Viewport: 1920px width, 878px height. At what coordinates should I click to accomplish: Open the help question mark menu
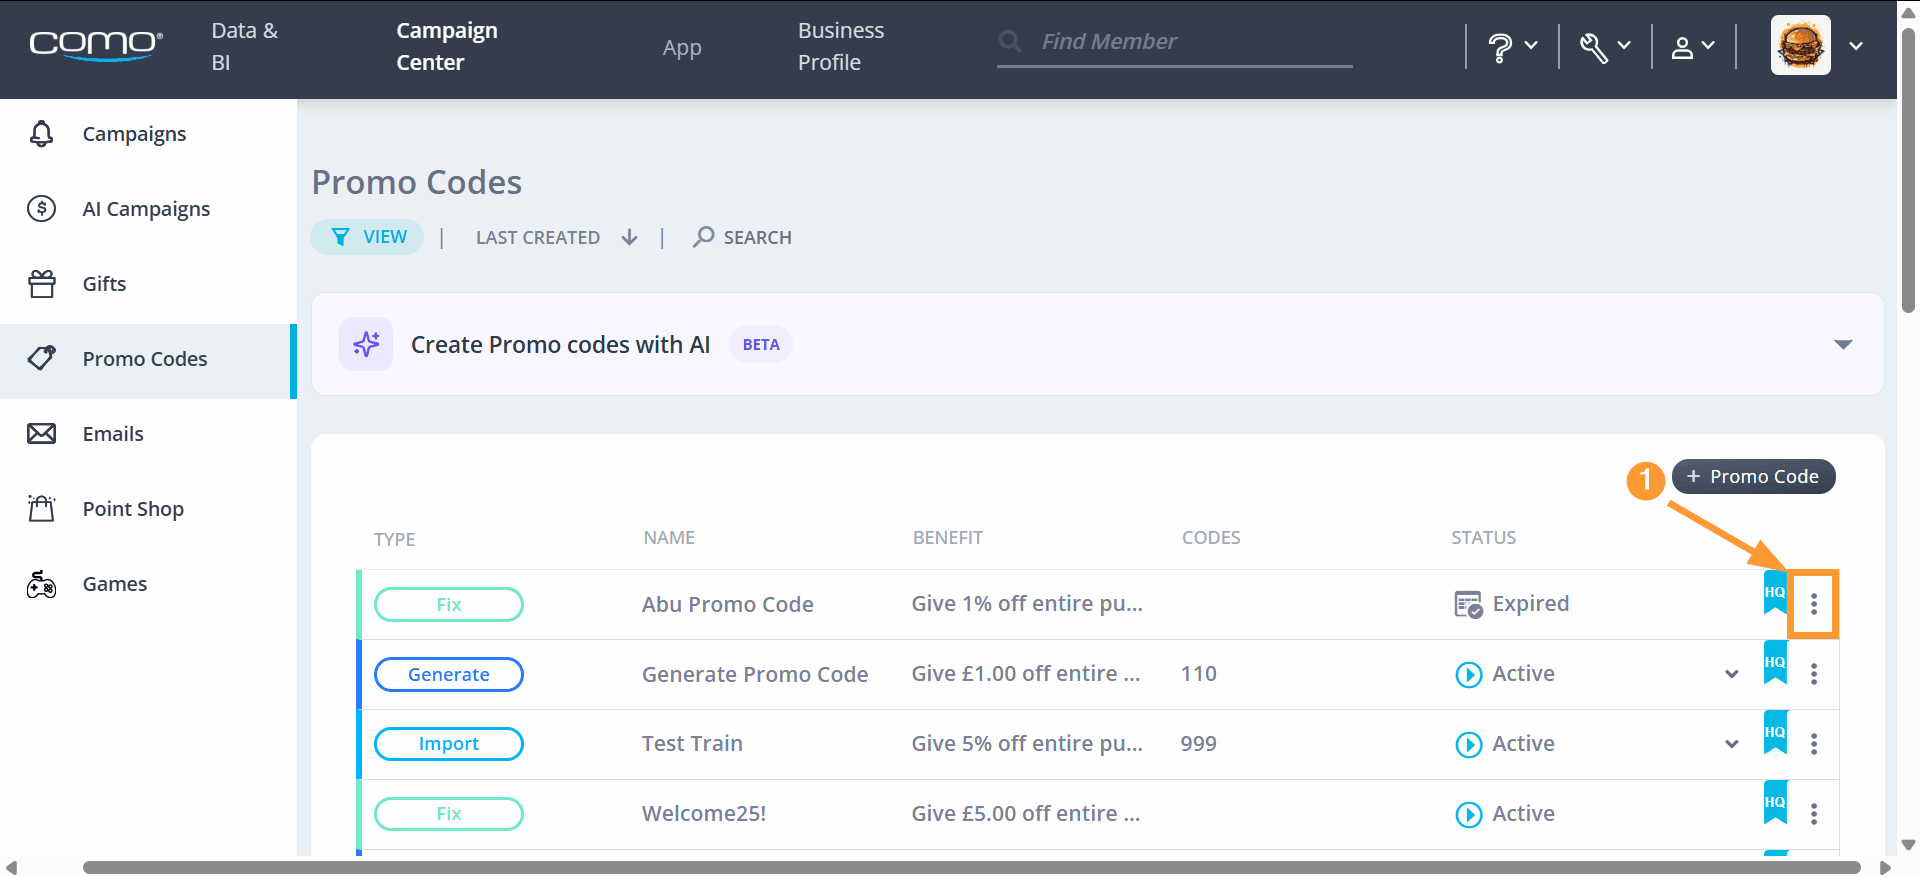coord(1512,46)
